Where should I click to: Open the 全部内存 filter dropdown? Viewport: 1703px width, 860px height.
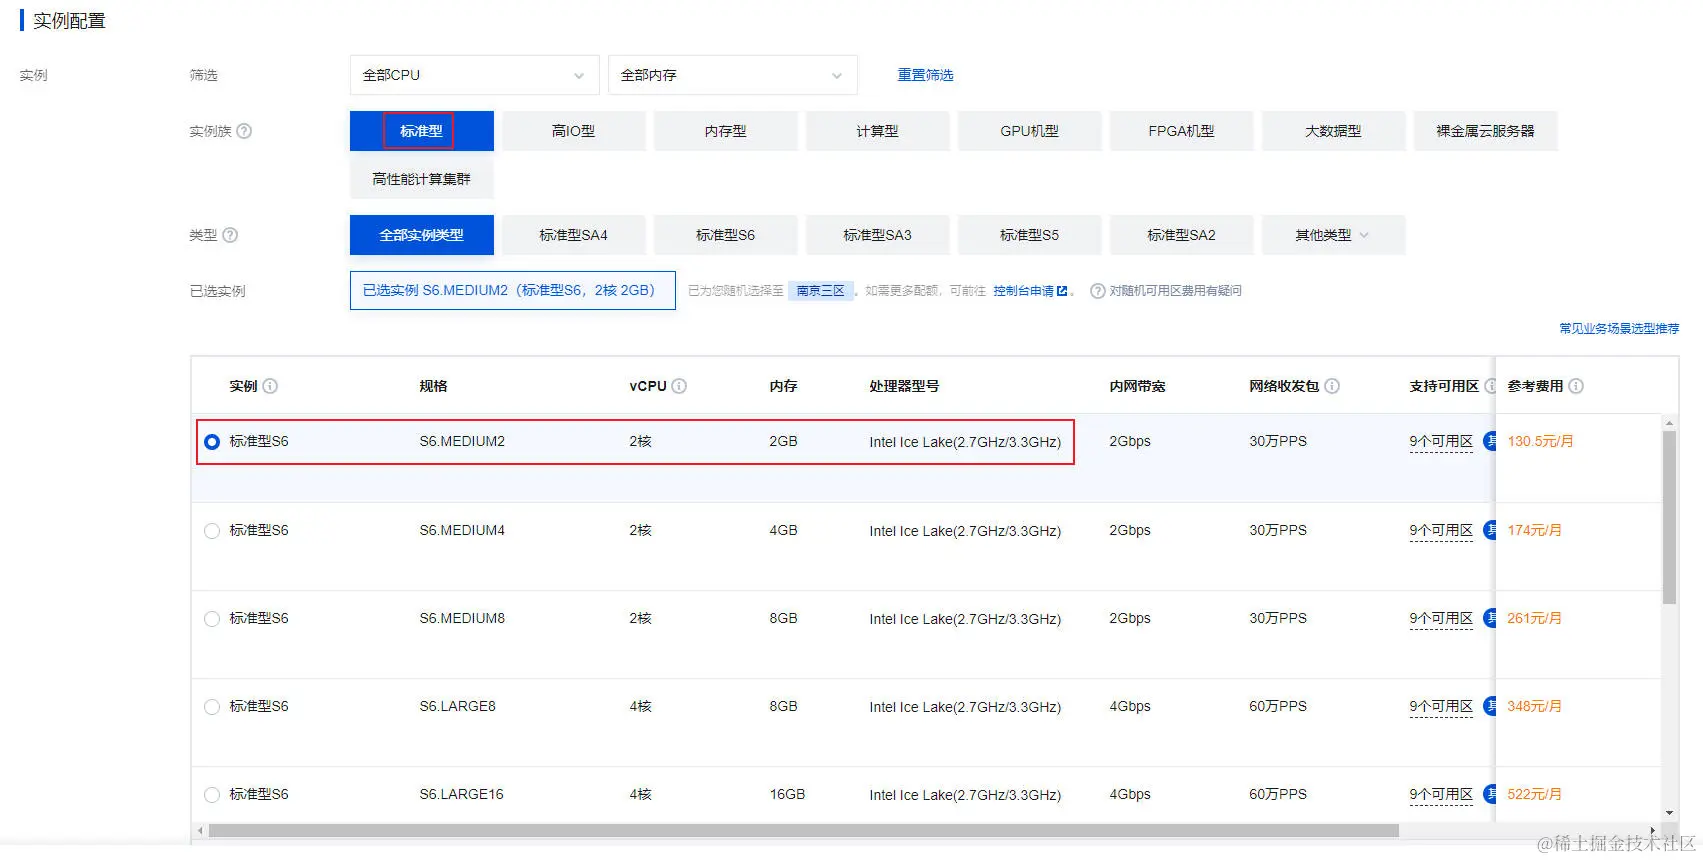pyautogui.click(x=733, y=75)
